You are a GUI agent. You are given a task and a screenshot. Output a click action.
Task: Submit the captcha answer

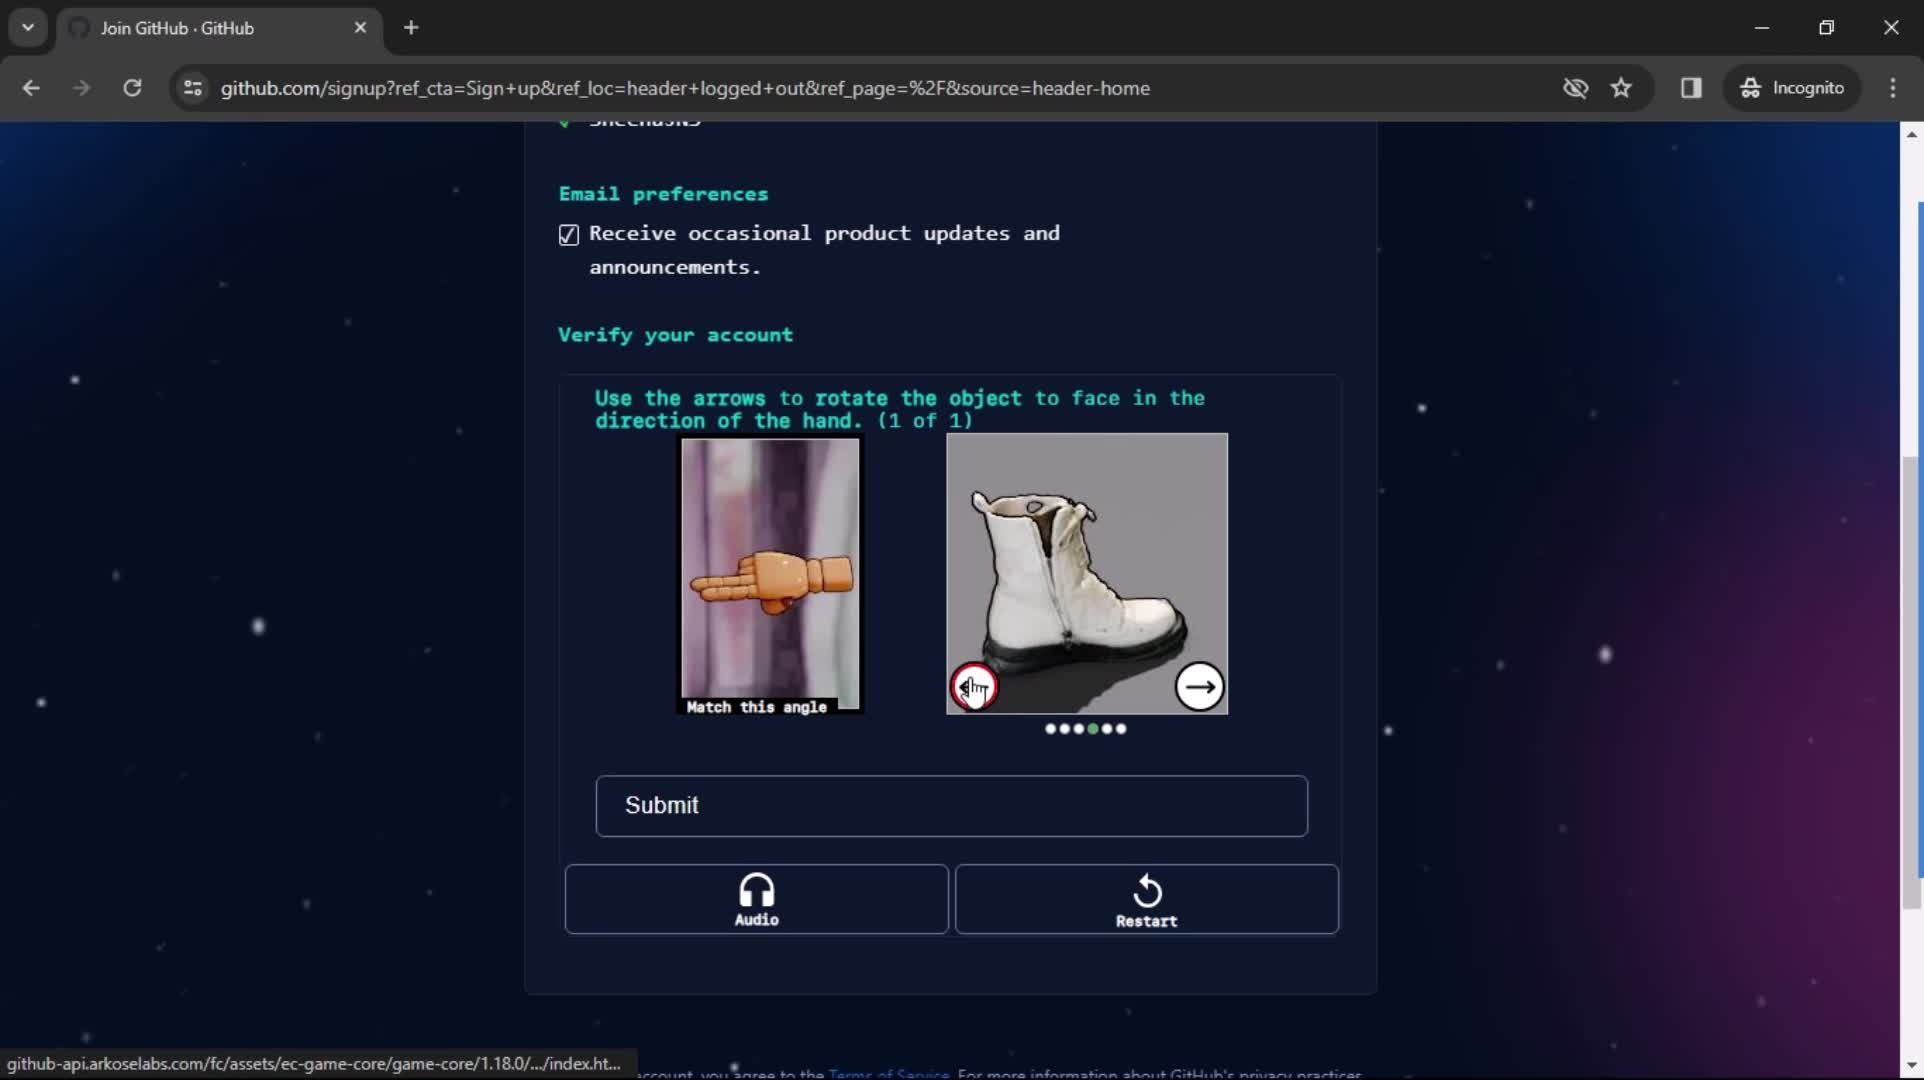(x=951, y=806)
